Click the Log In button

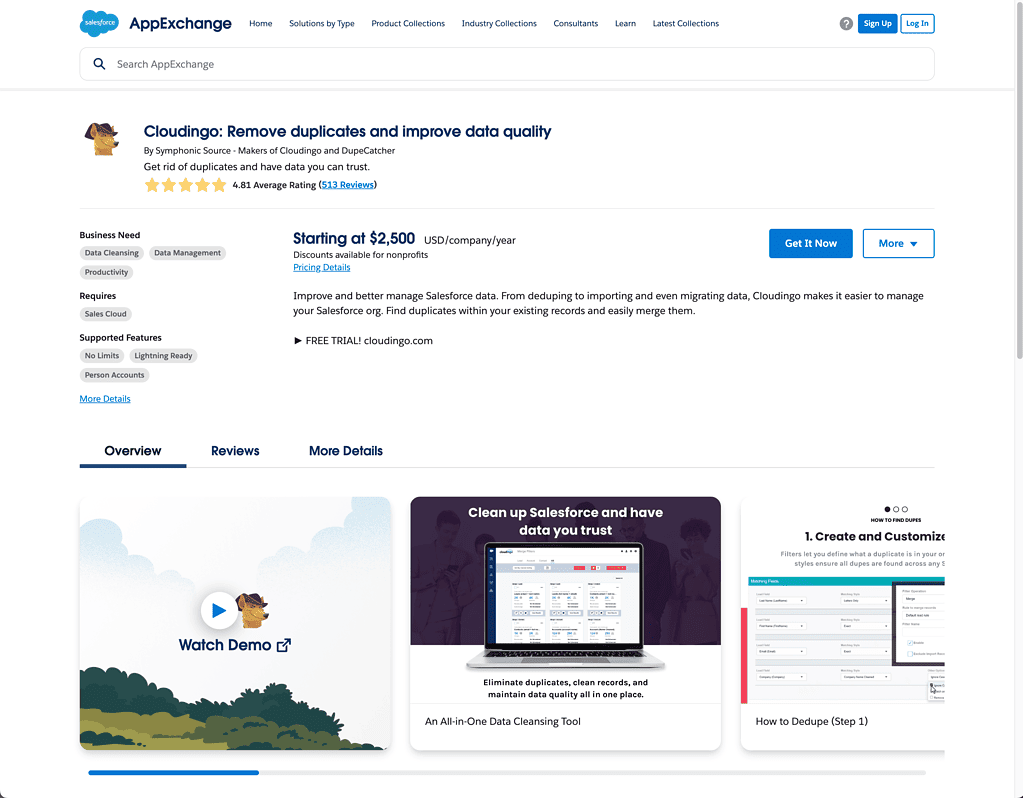(x=917, y=23)
